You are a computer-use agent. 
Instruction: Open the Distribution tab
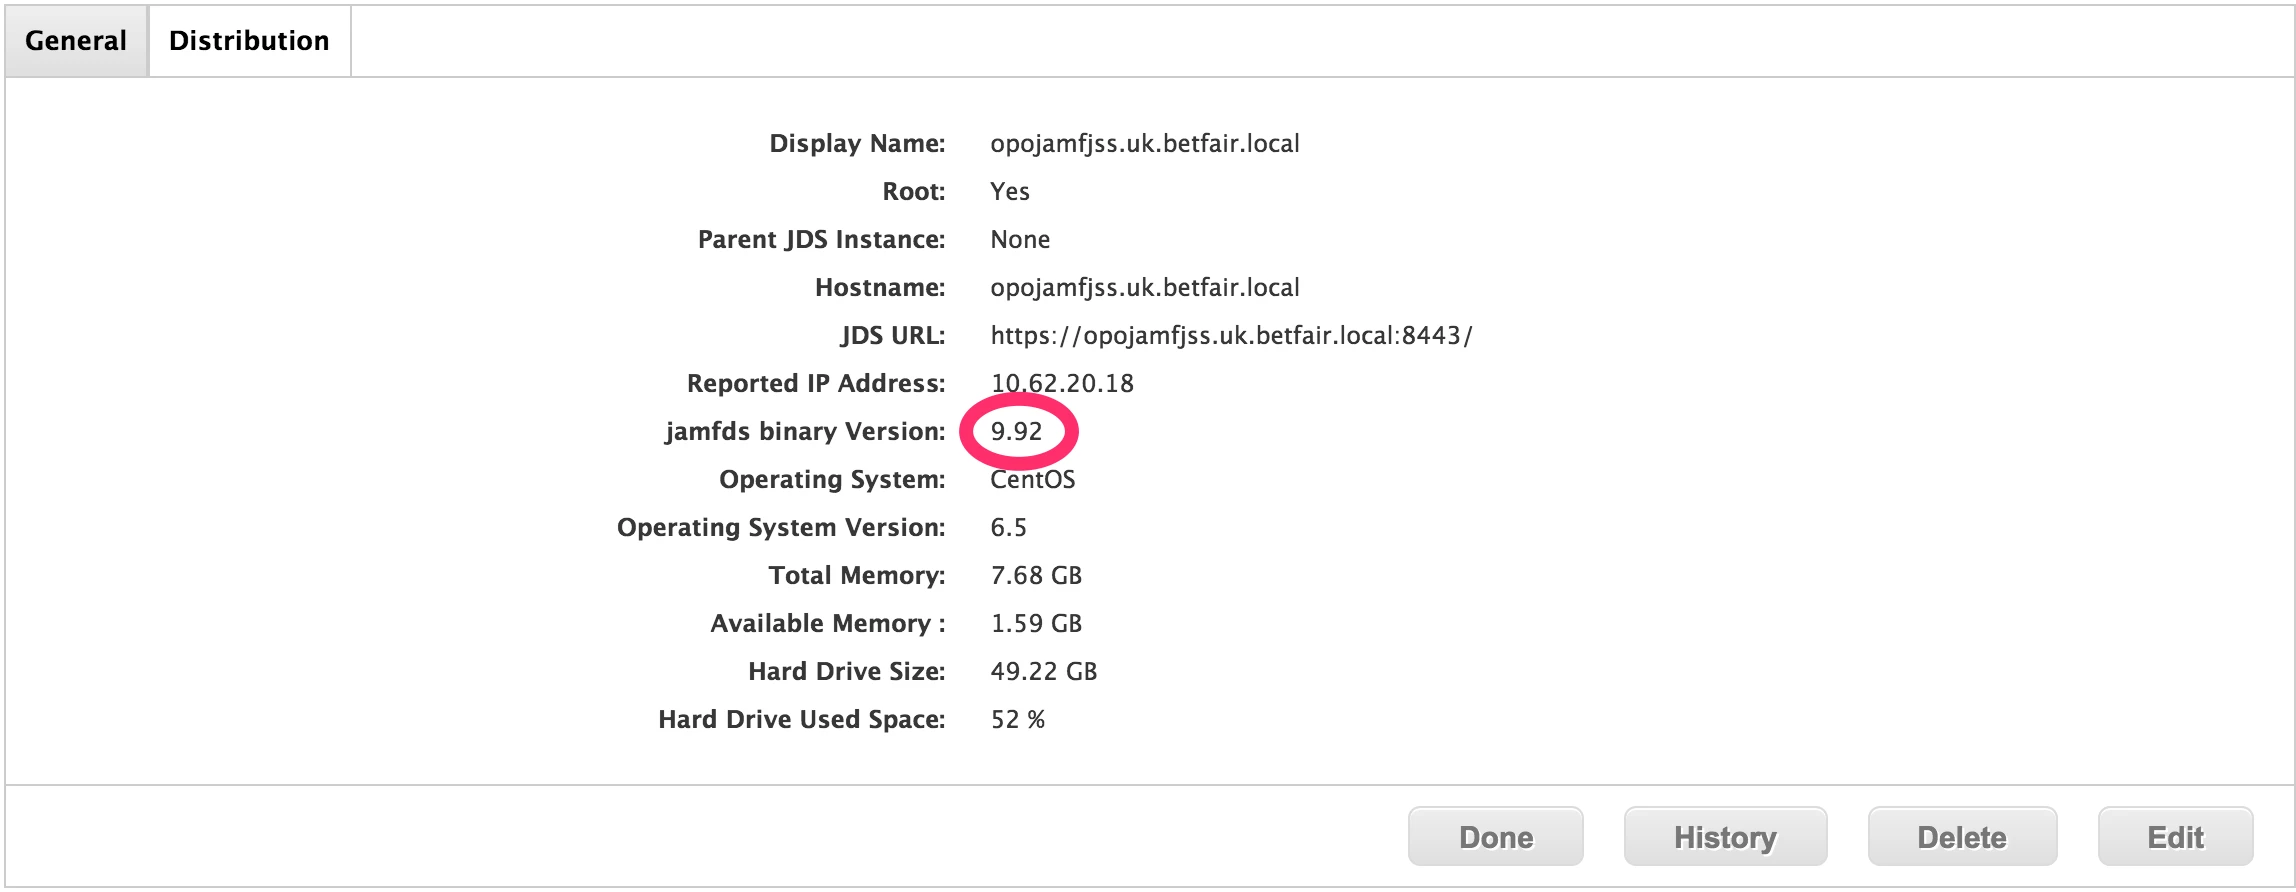click(x=249, y=41)
